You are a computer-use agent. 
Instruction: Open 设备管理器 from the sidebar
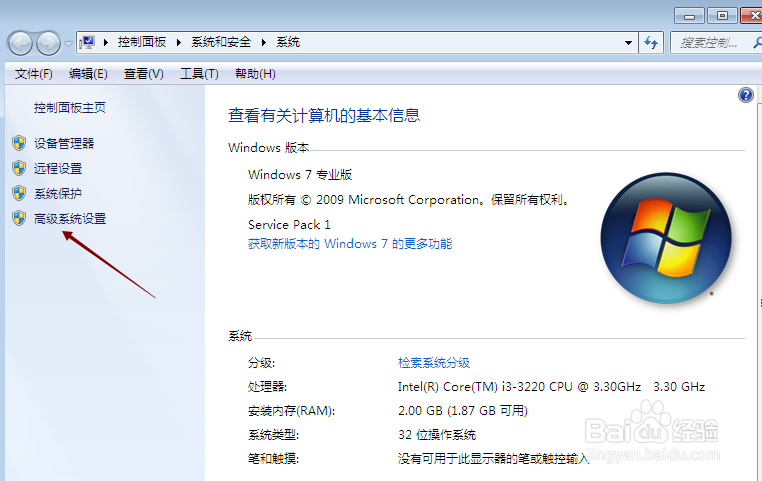coord(64,143)
